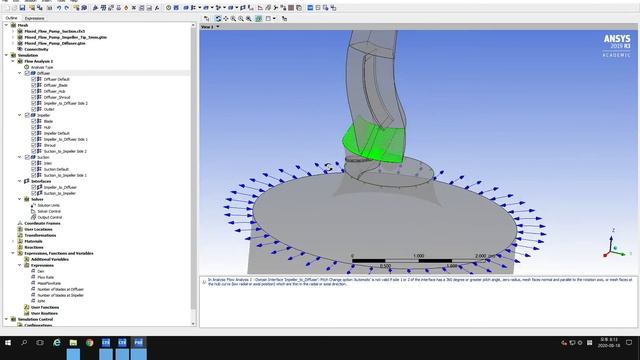Collapse the Interfaces node
The width and height of the screenshot is (640, 360).
click(x=20, y=181)
